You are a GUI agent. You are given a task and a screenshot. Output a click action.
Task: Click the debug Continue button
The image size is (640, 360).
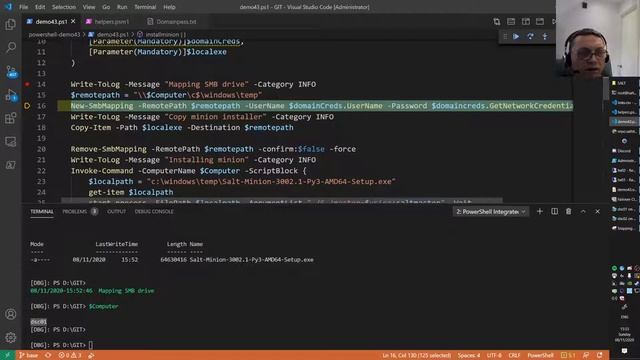click(x=516, y=36)
